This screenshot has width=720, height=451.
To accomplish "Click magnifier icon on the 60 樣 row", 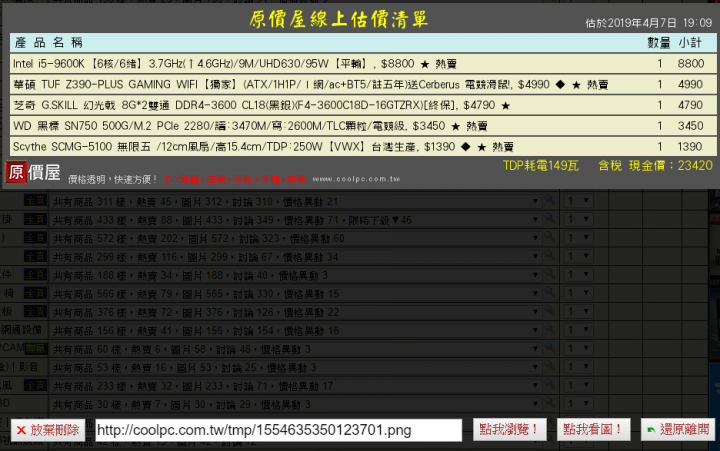I will 549,348.
